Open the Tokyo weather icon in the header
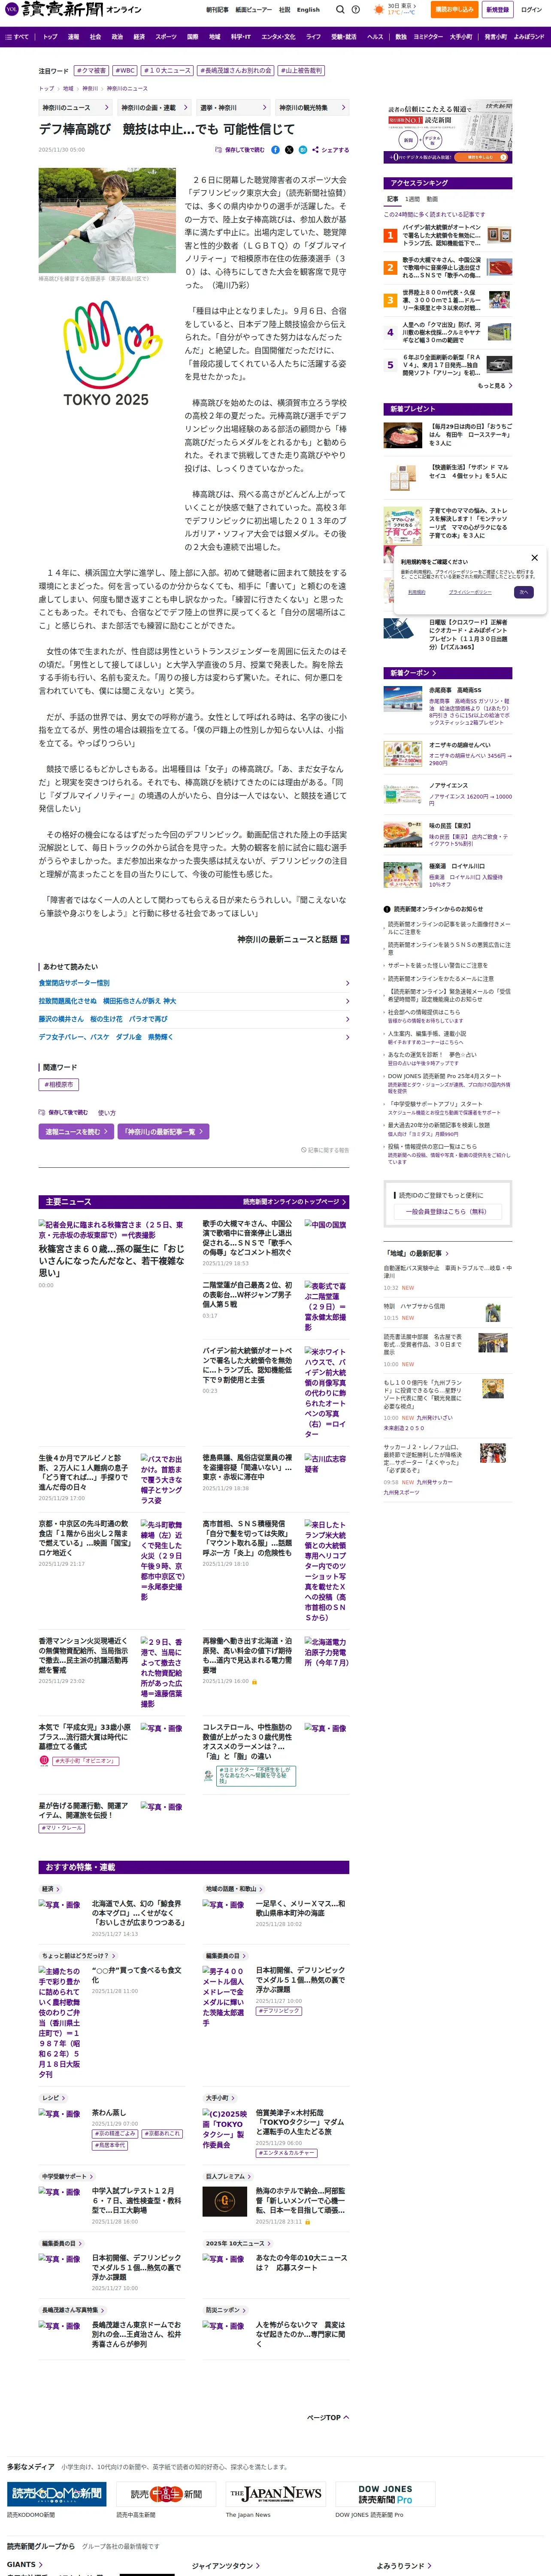Image resolution: width=551 pixels, height=2576 pixels. [x=379, y=9]
